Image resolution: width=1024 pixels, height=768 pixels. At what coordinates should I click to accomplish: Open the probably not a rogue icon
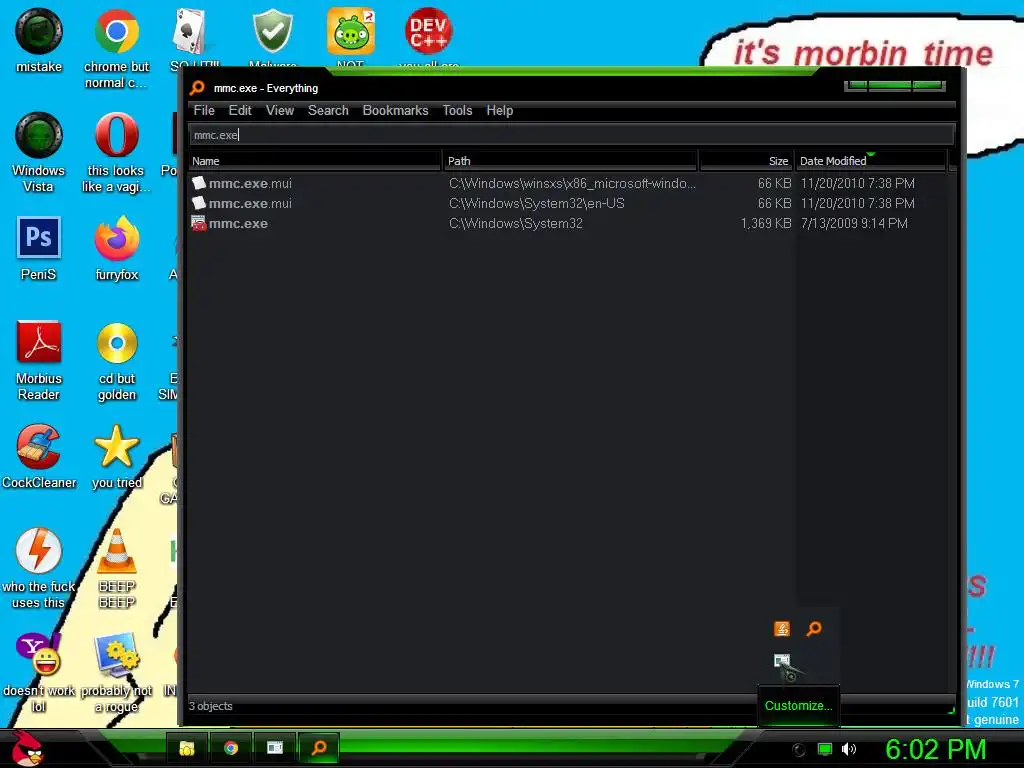(x=117, y=654)
